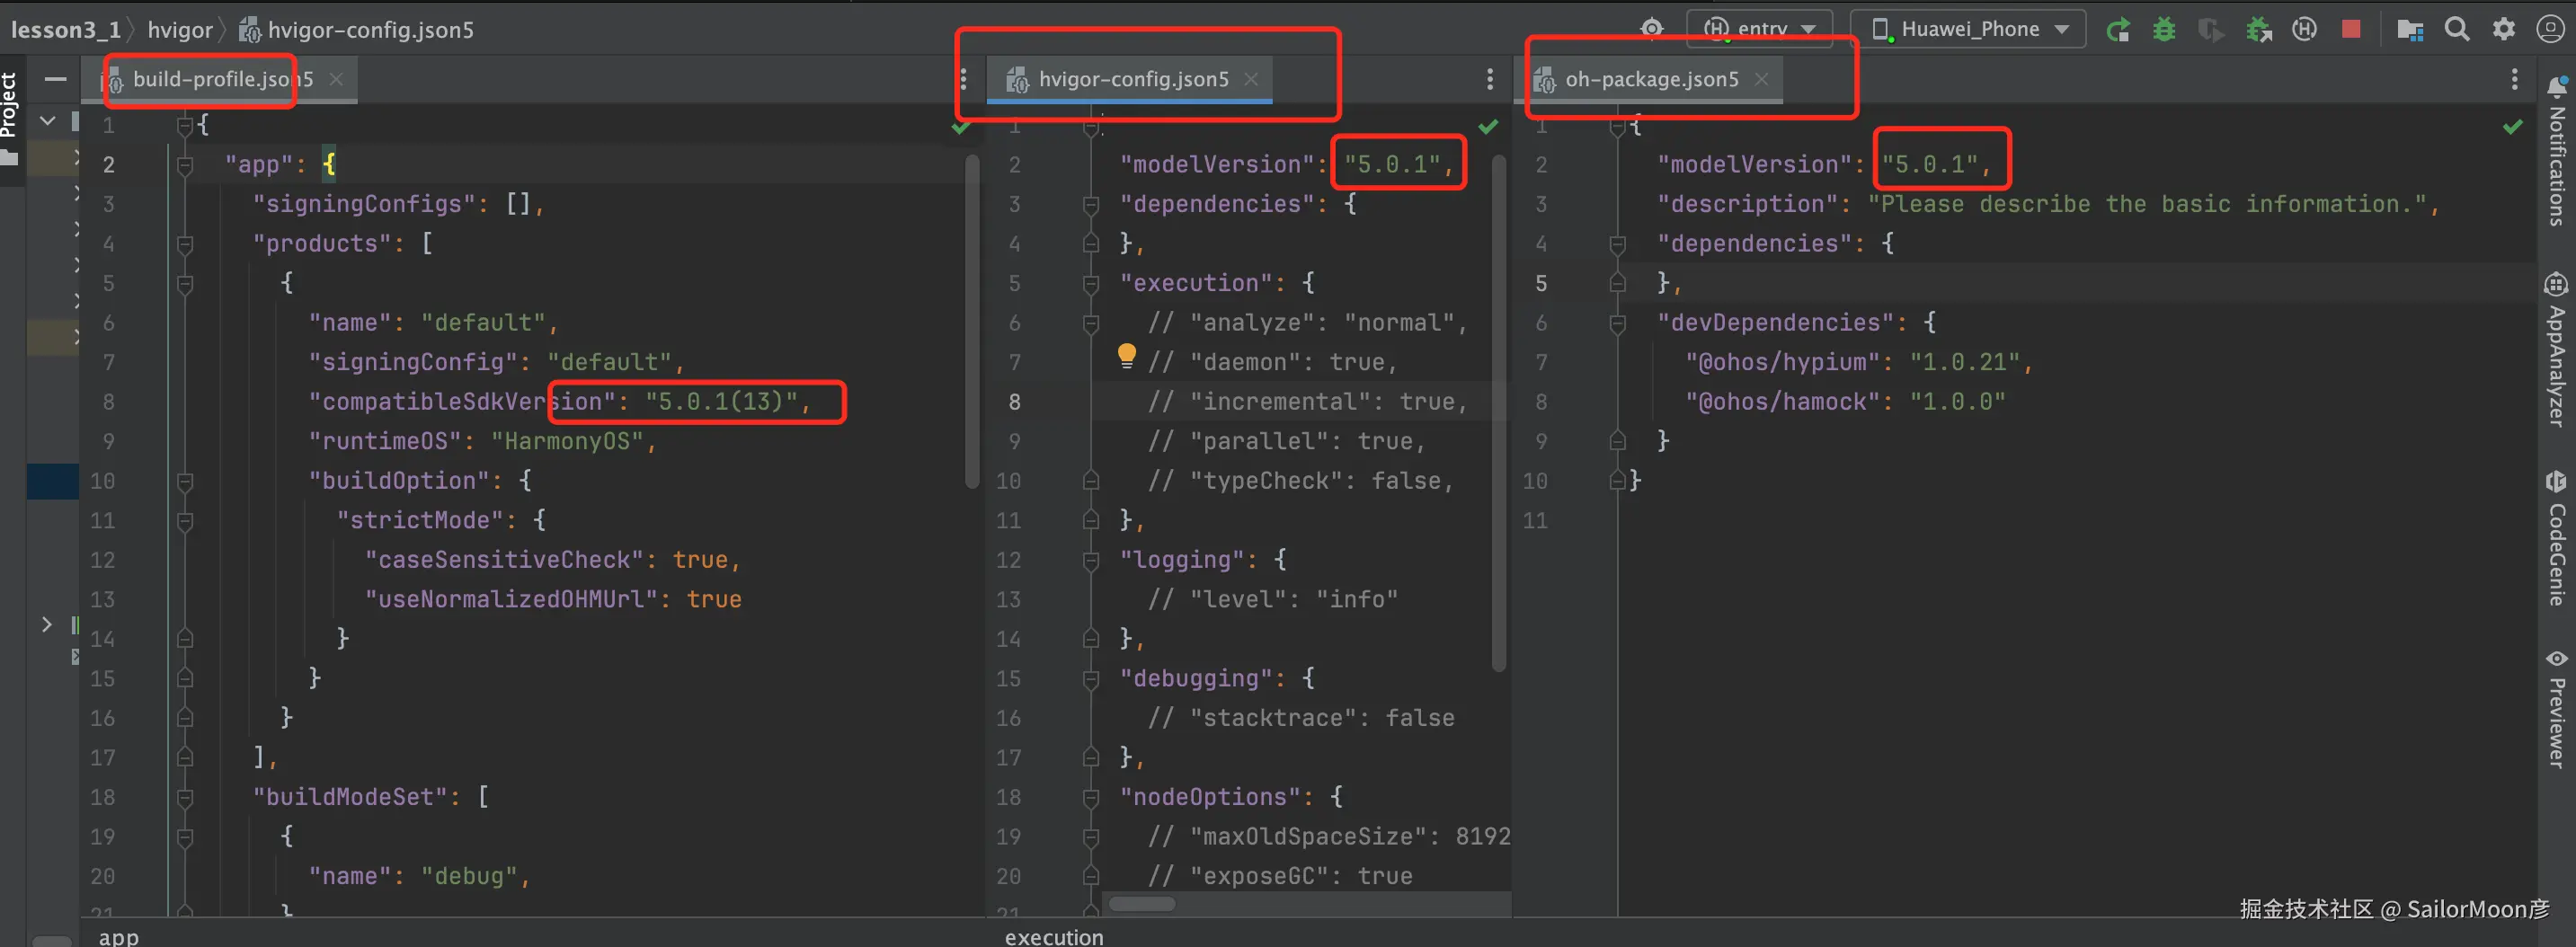Click the locate device target icon
Viewport: 2576px width, 947px height.
(x=1652, y=29)
